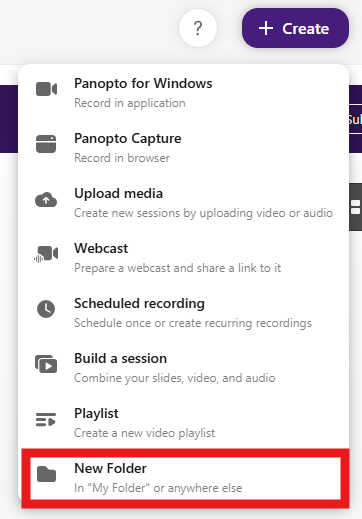Click "Record in browser" description text
Image resolution: width=362 pixels, height=519 pixels.
coord(122,158)
